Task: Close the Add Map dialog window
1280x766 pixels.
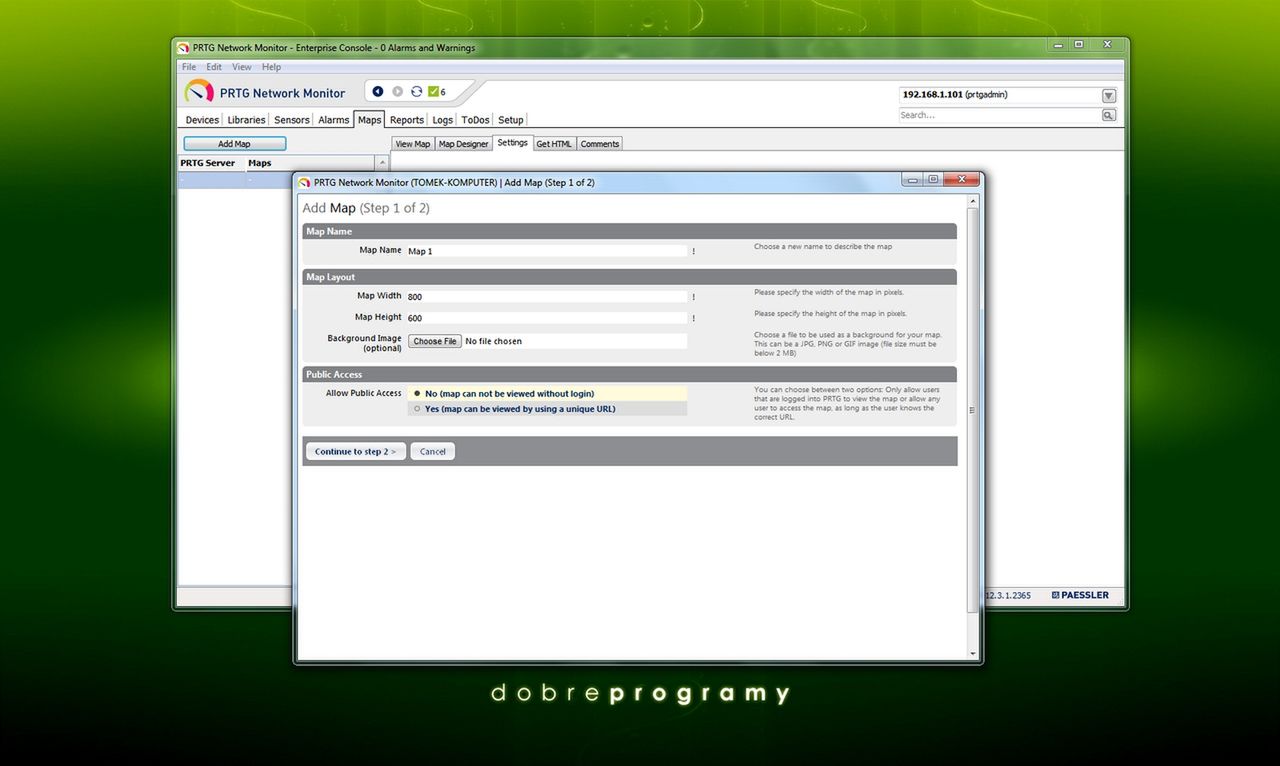Action: tap(962, 179)
